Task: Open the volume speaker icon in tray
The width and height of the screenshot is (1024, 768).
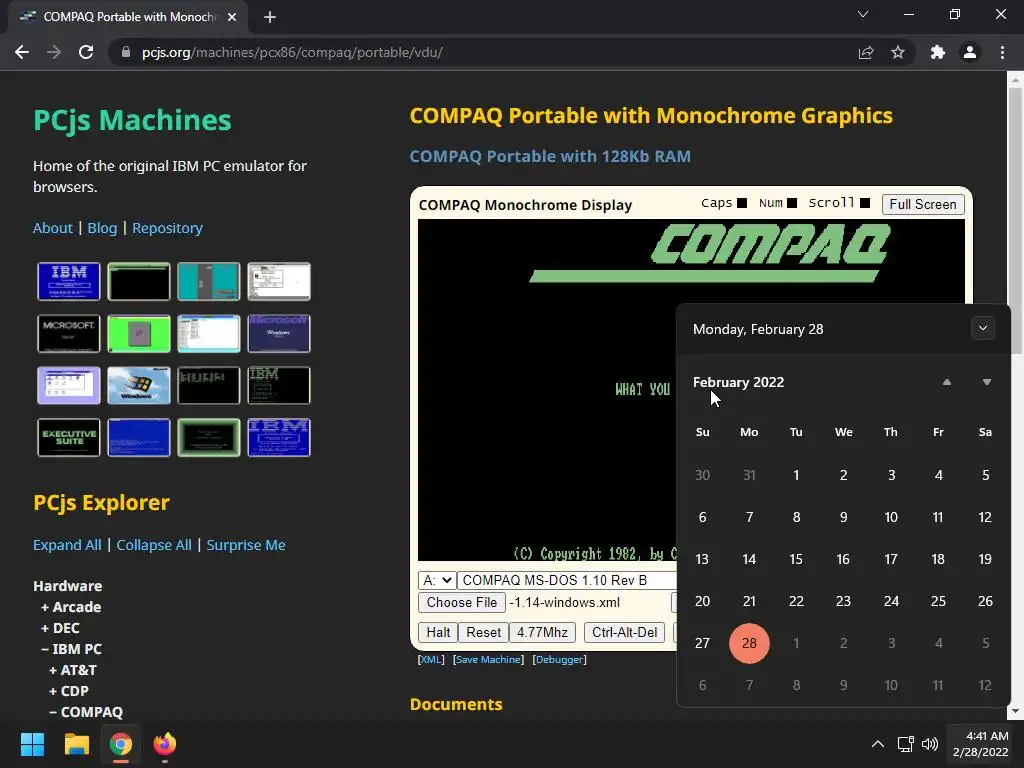Action: pyautogui.click(x=929, y=744)
